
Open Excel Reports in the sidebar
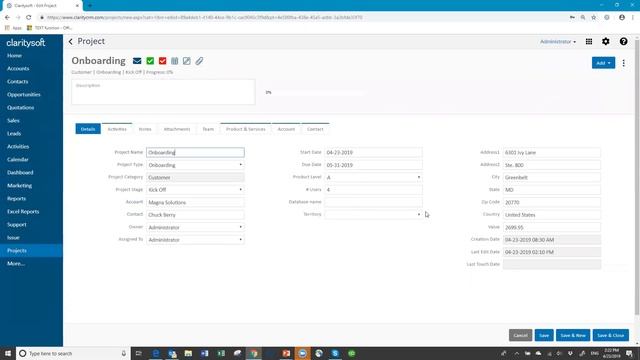(23, 211)
